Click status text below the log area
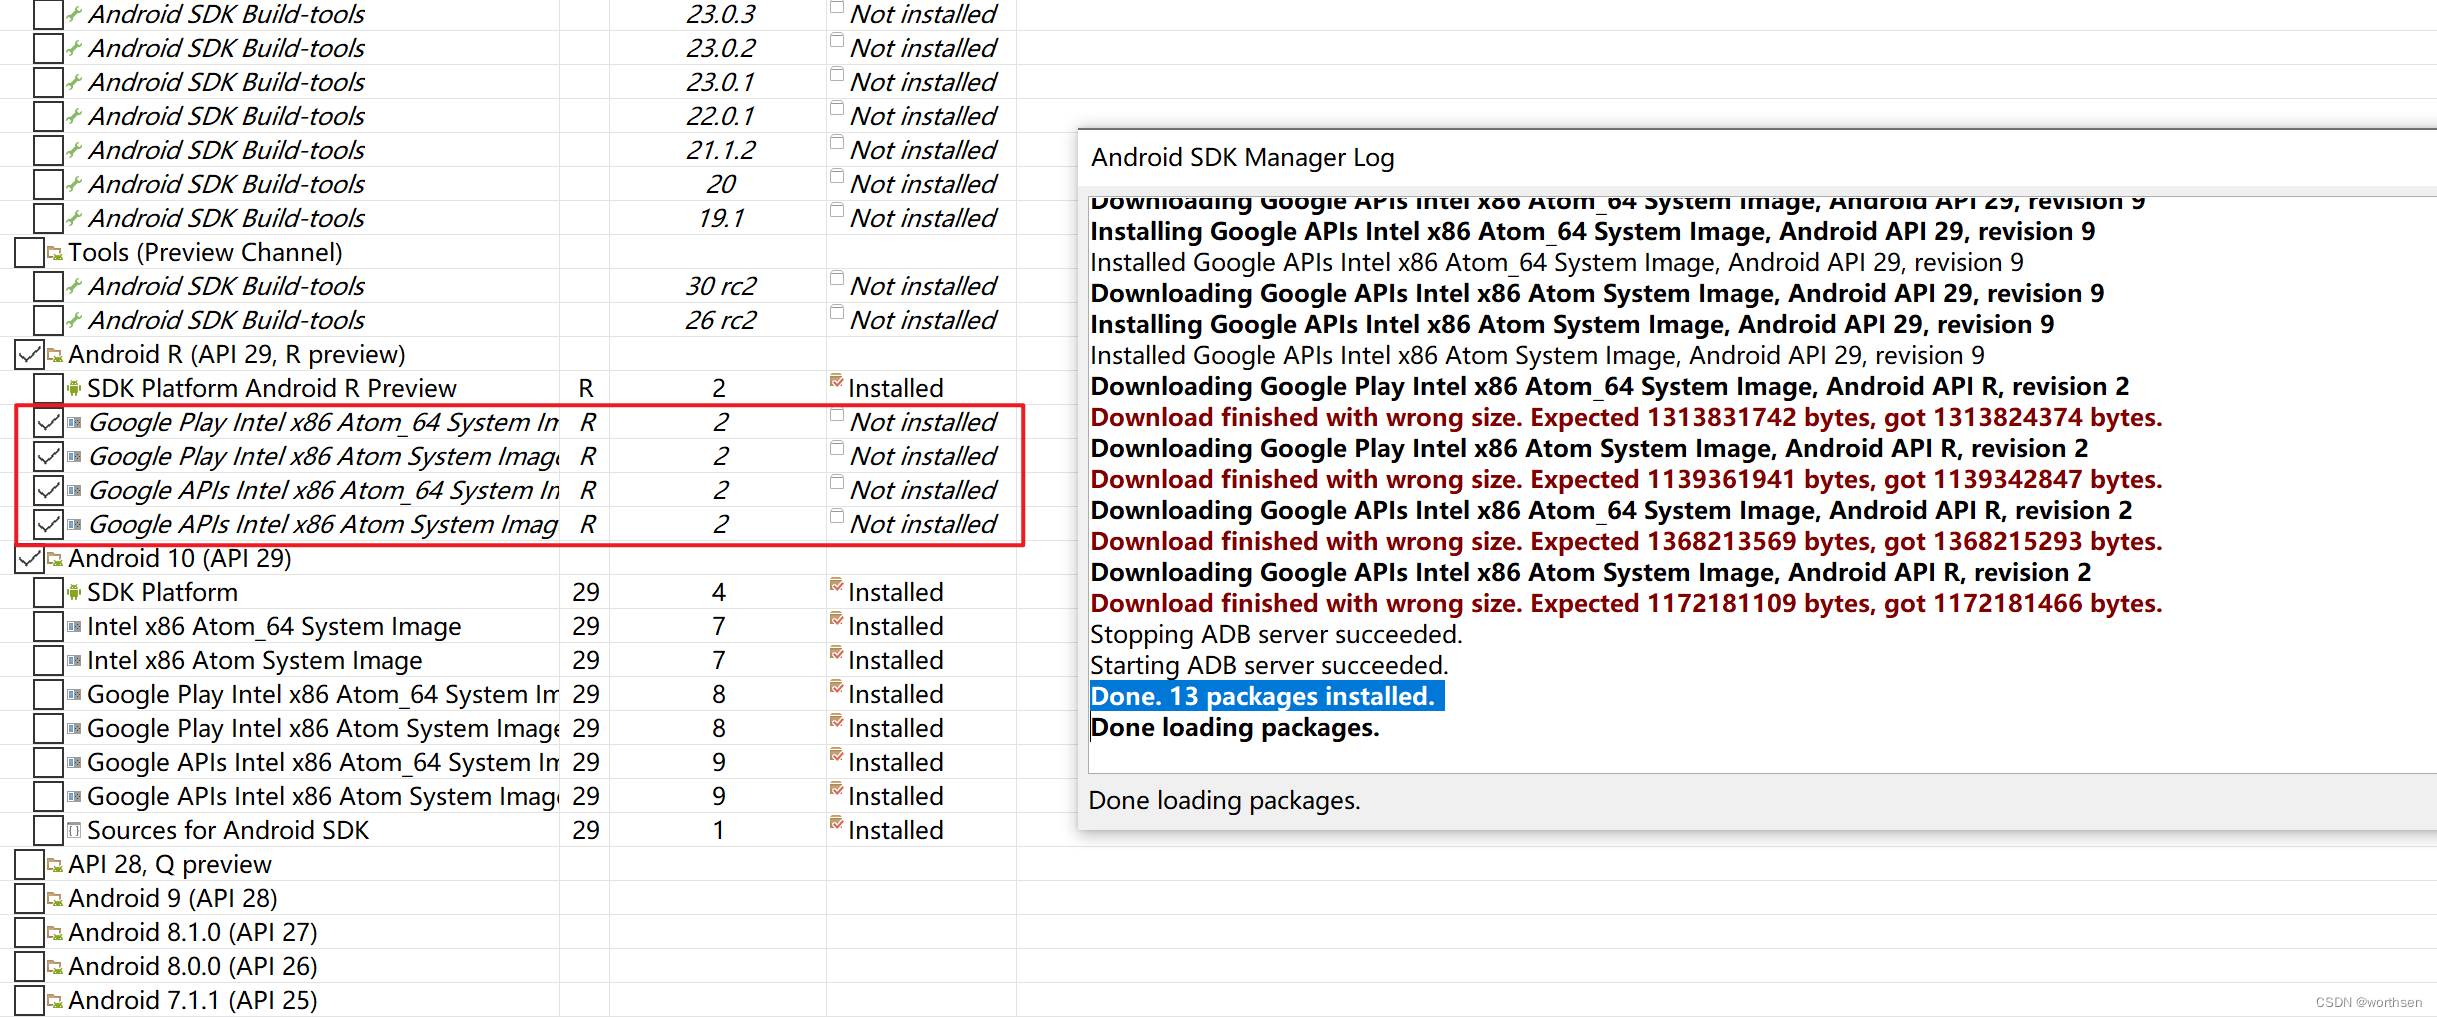Viewport: 2437px width, 1017px height. 1224,800
